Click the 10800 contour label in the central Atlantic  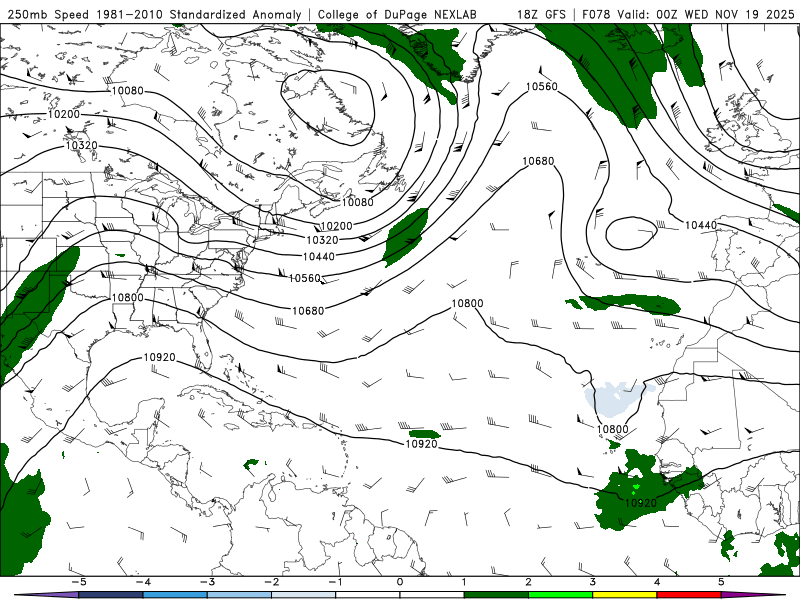coord(467,304)
